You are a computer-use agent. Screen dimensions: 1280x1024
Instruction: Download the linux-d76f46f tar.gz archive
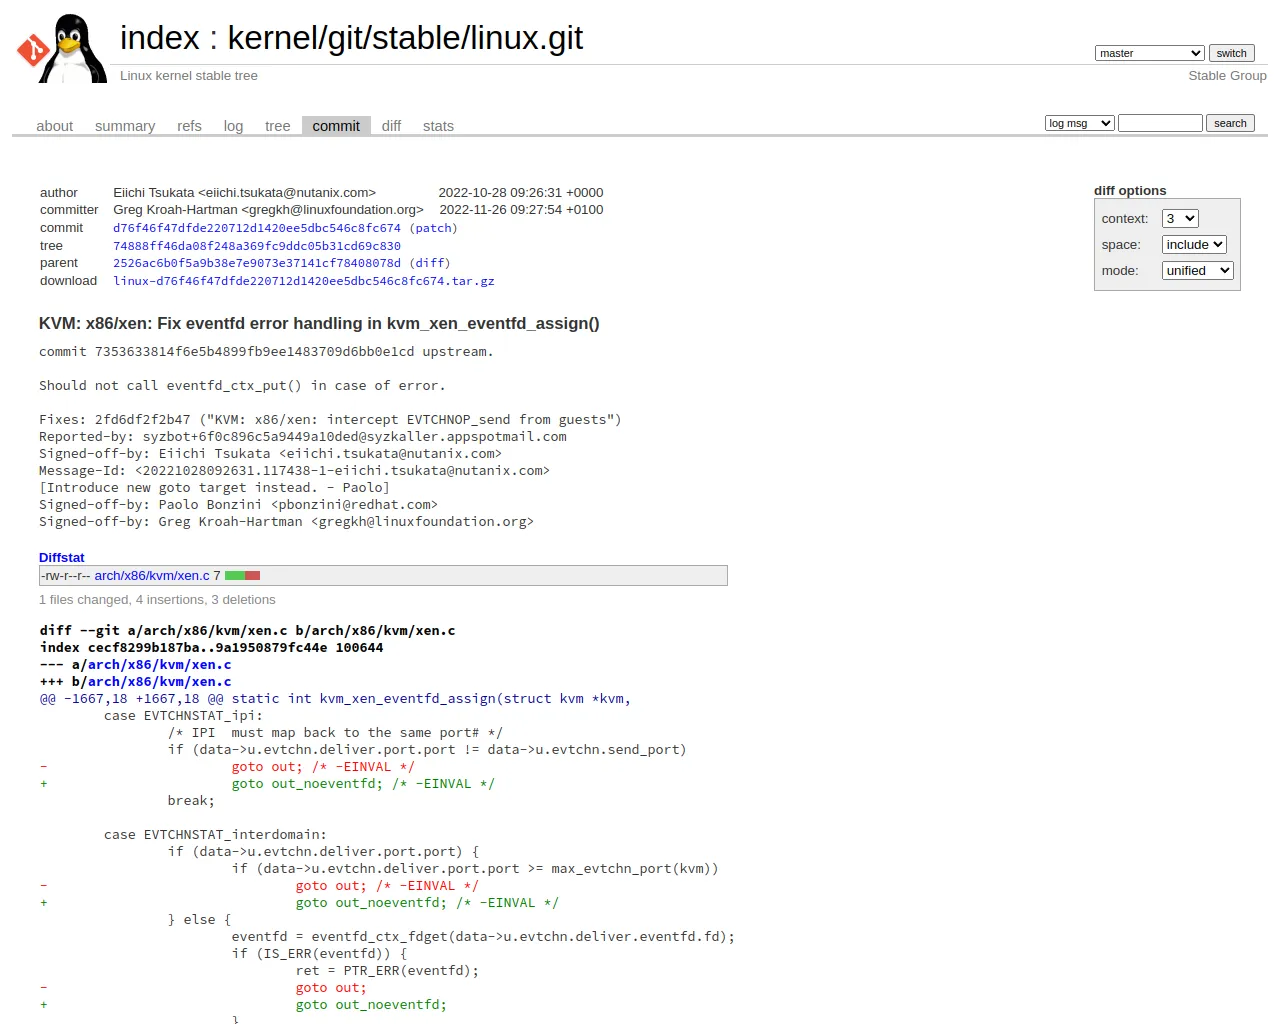(x=304, y=281)
